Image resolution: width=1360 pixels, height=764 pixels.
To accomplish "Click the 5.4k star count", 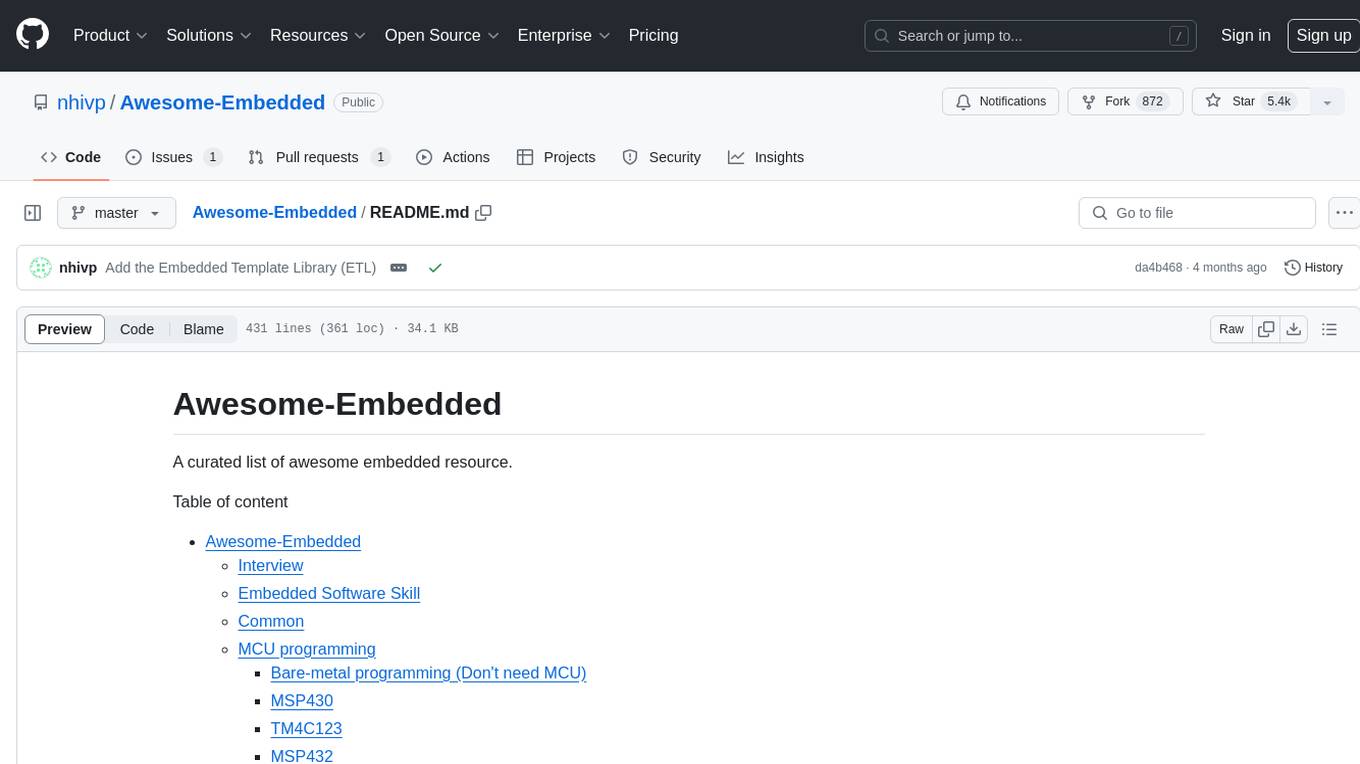I will [x=1278, y=102].
